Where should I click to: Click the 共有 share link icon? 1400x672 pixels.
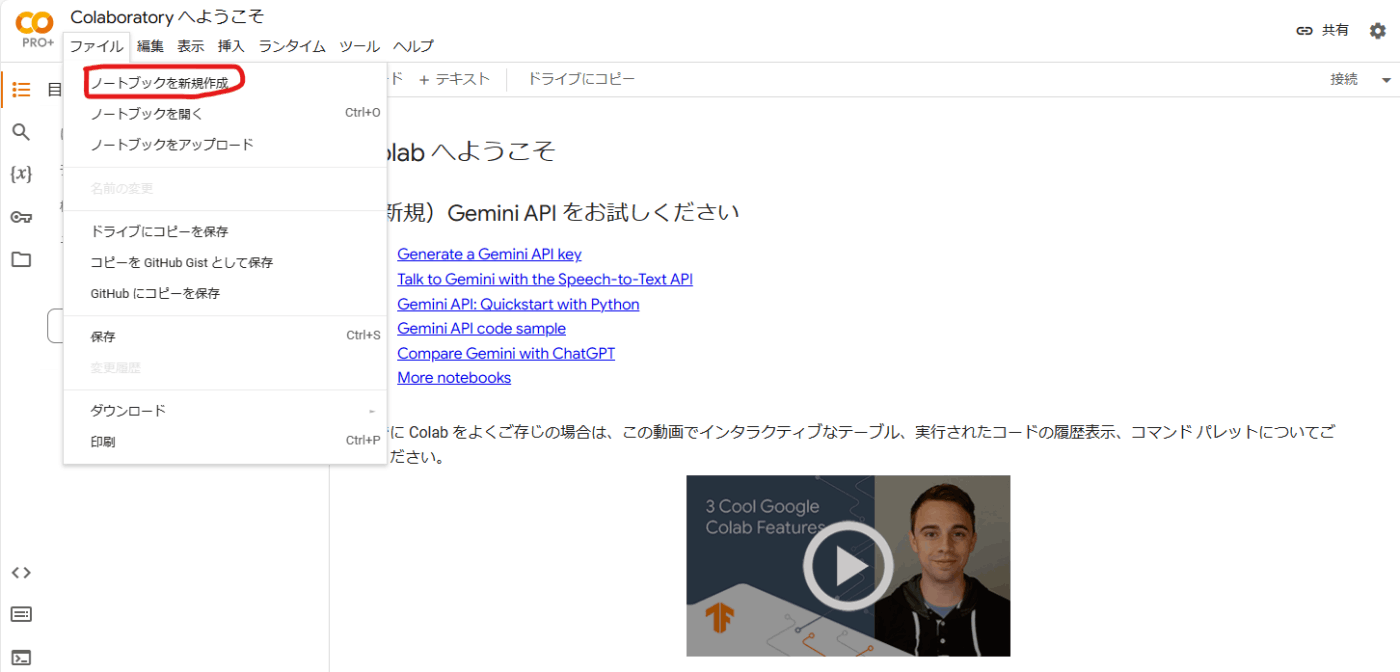coord(1304,31)
